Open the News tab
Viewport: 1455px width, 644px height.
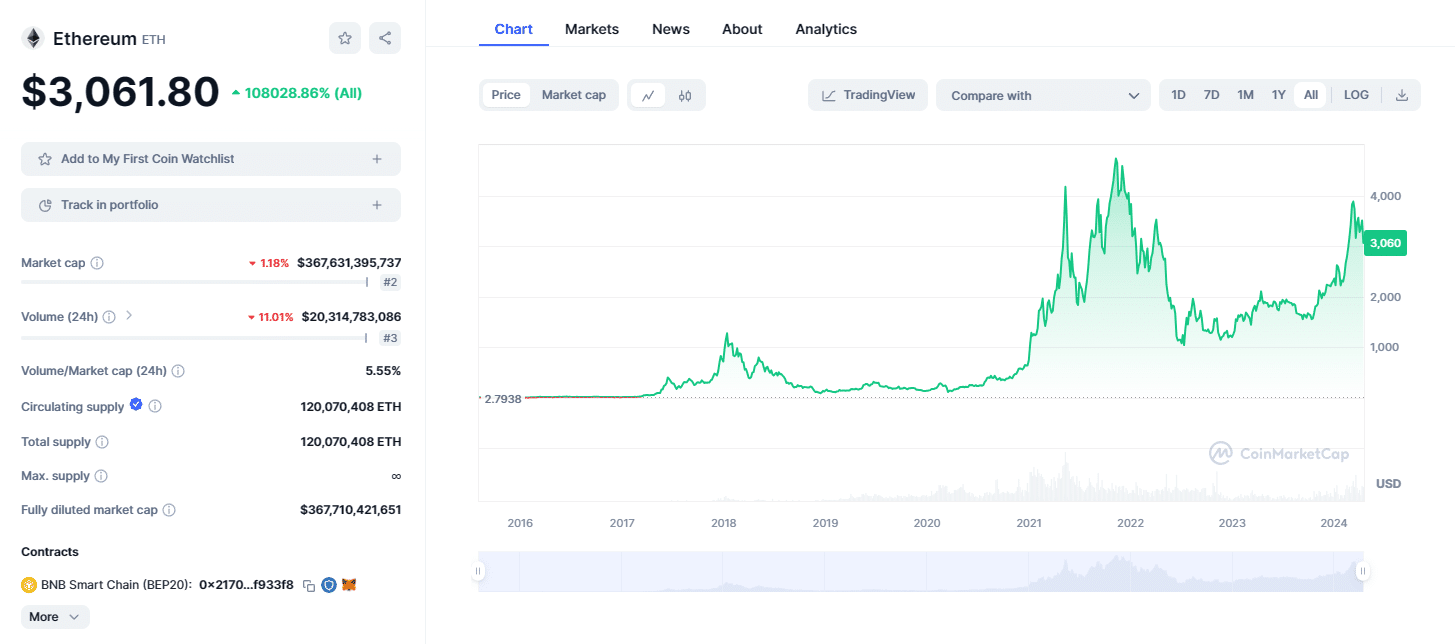(x=671, y=29)
